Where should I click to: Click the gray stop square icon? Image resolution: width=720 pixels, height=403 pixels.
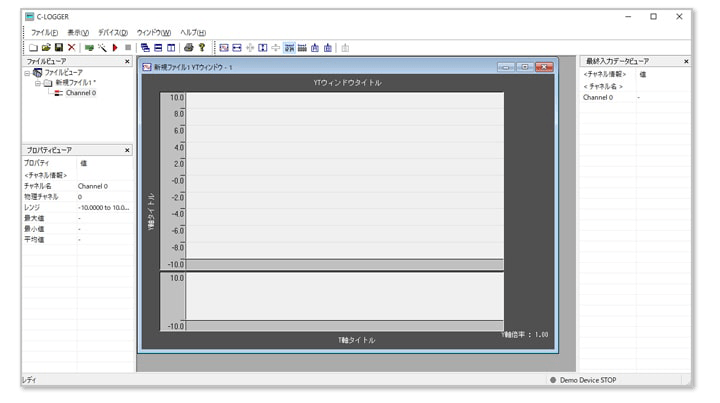(128, 47)
